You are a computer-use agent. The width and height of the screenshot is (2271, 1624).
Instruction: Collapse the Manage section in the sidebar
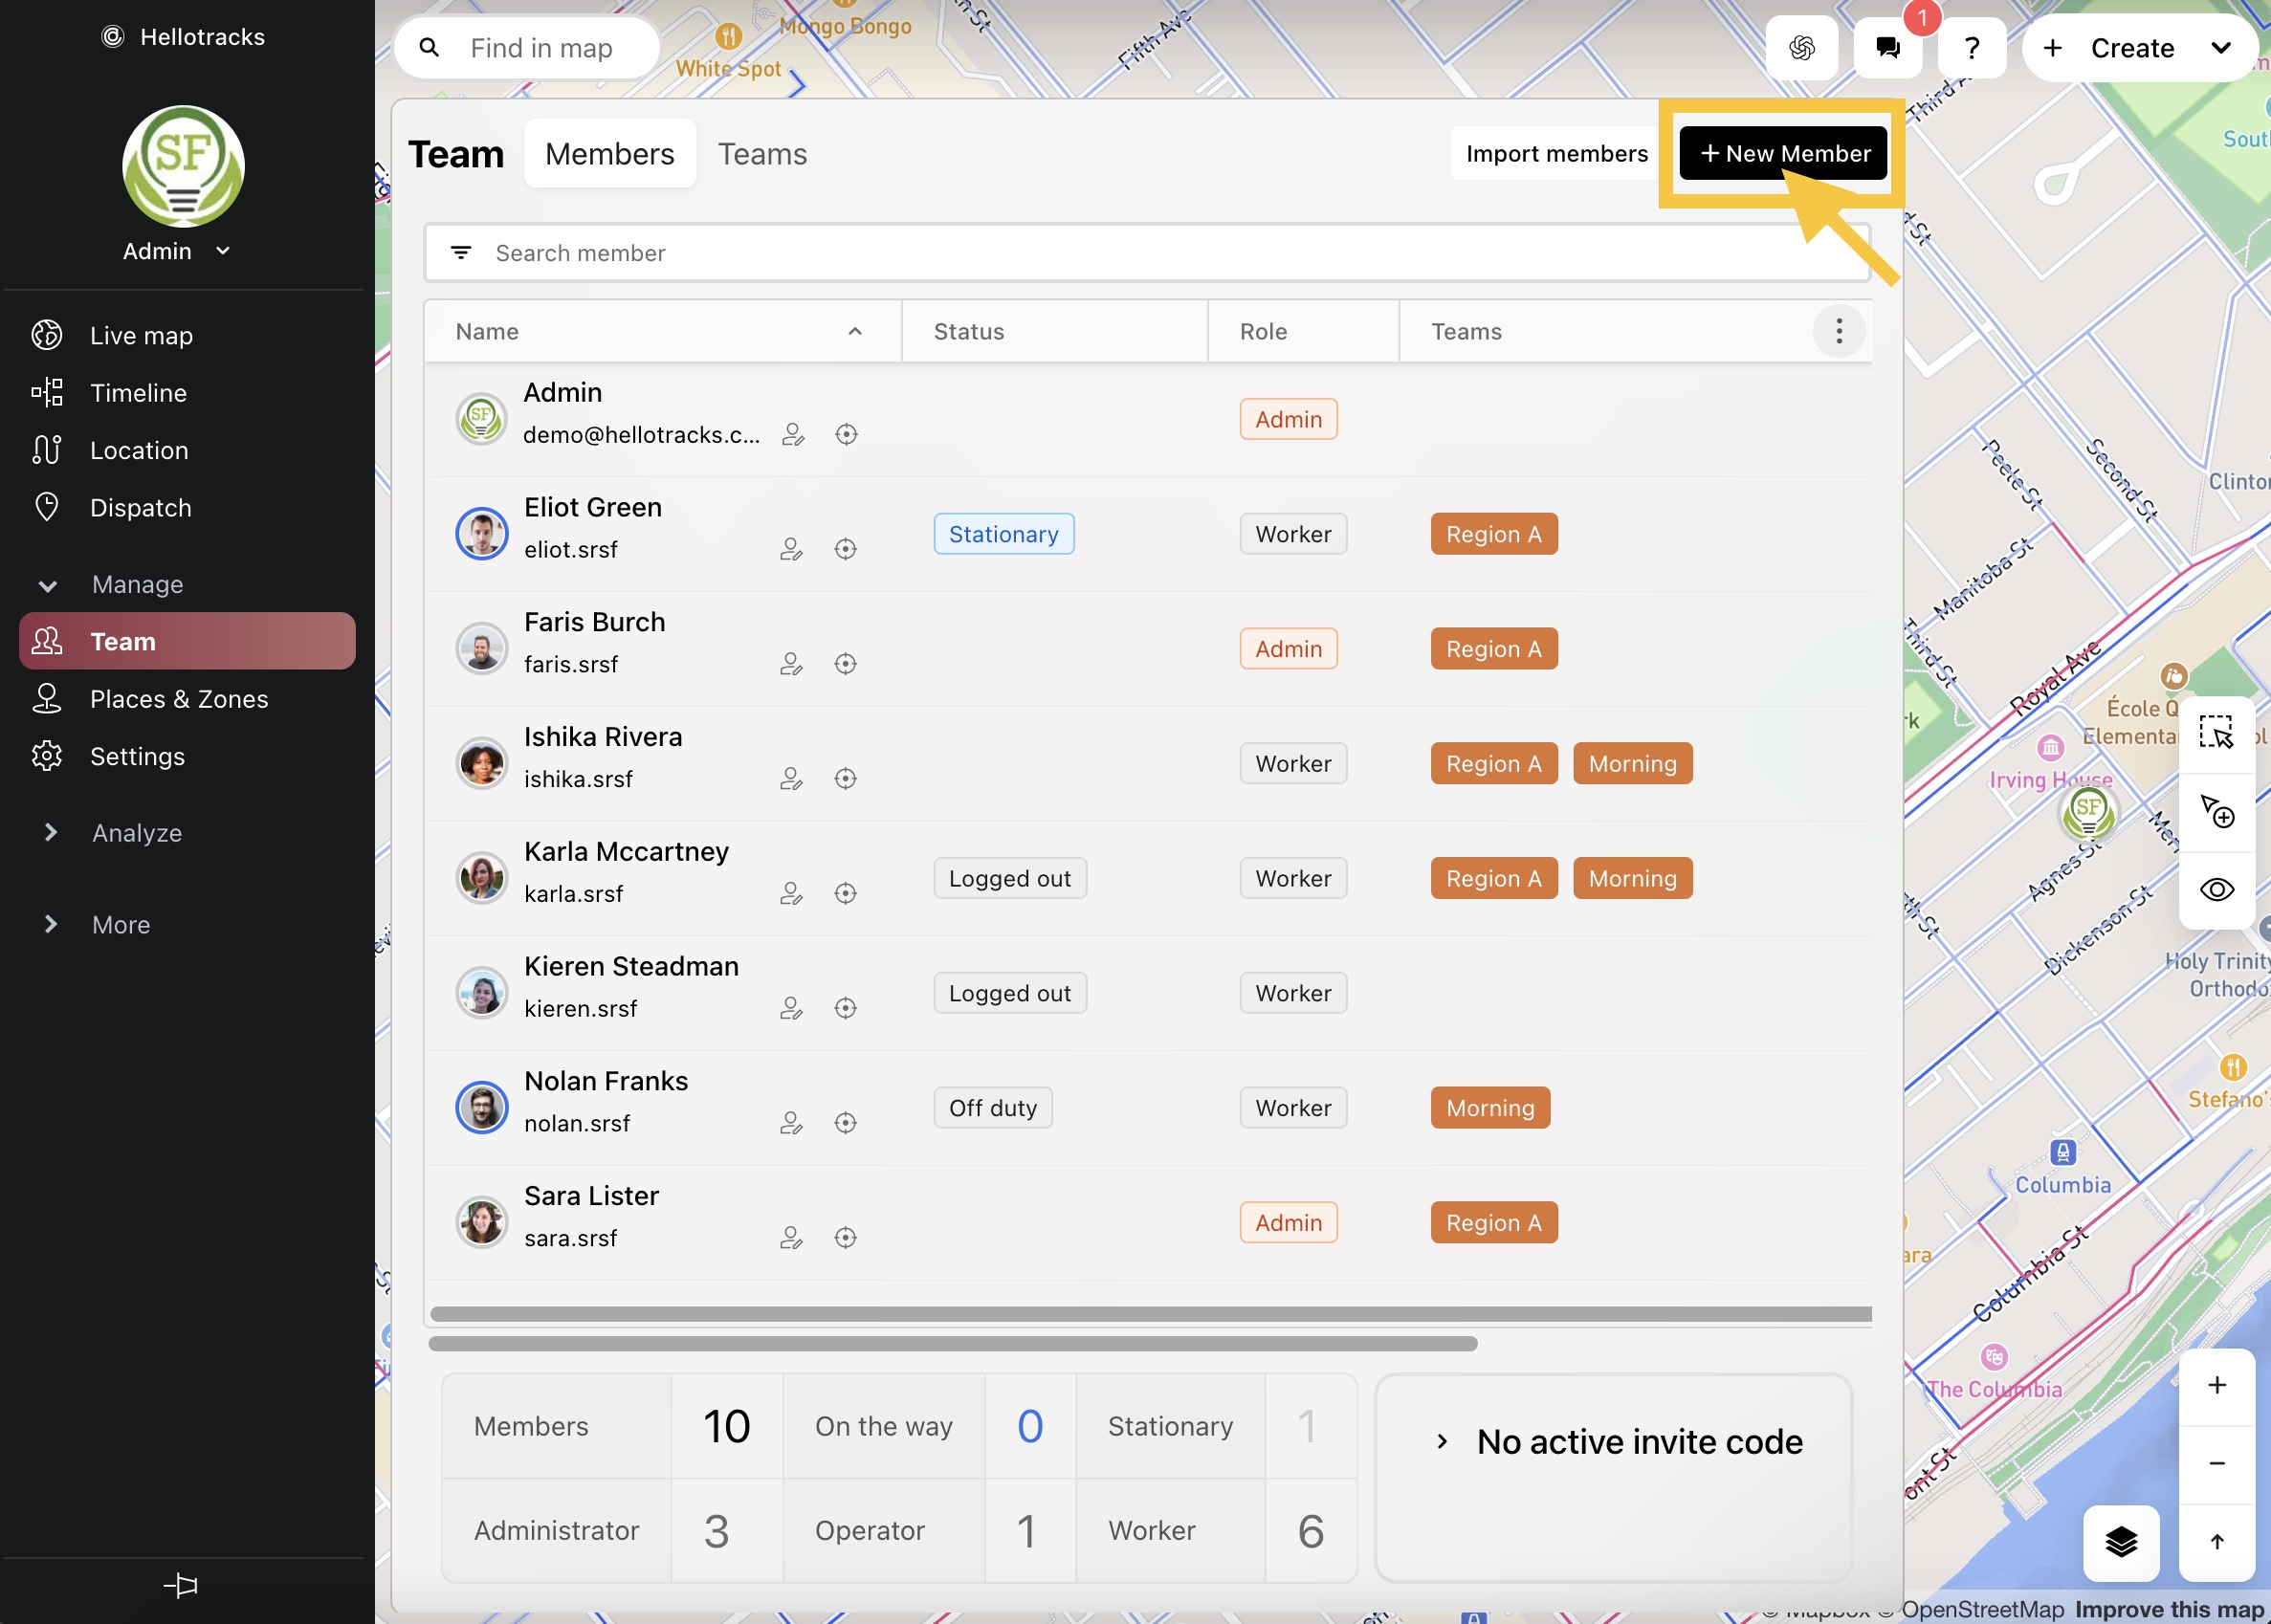click(x=47, y=585)
